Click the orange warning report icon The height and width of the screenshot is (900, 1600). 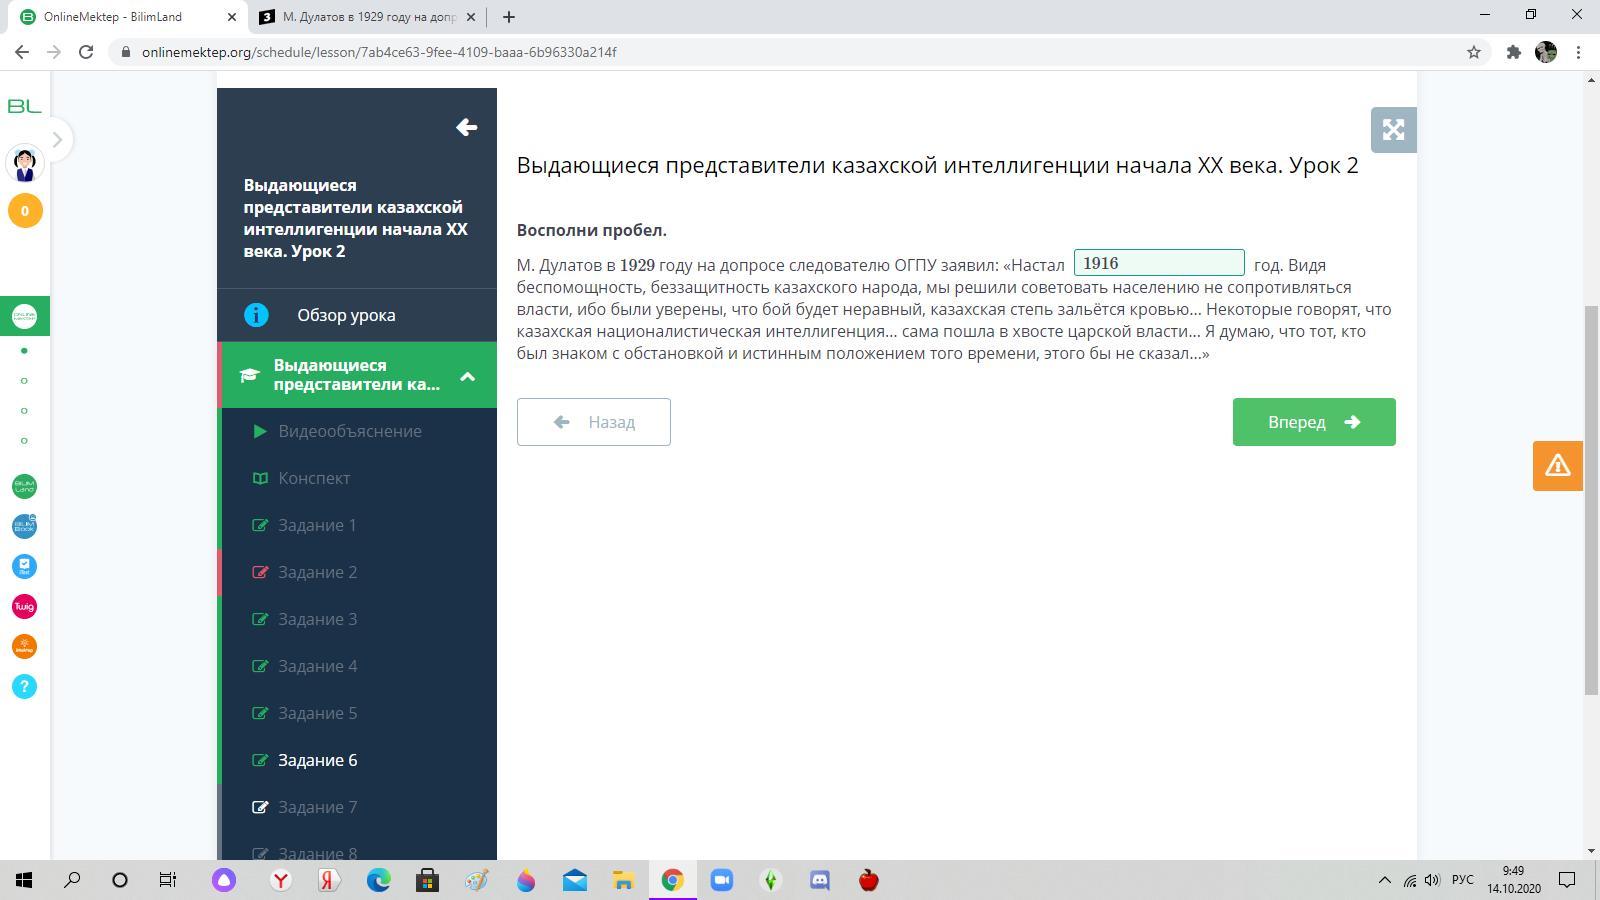click(1557, 466)
